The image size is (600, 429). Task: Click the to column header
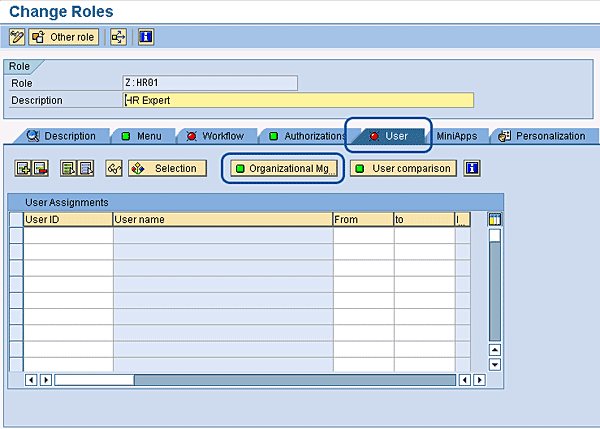(x=424, y=219)
